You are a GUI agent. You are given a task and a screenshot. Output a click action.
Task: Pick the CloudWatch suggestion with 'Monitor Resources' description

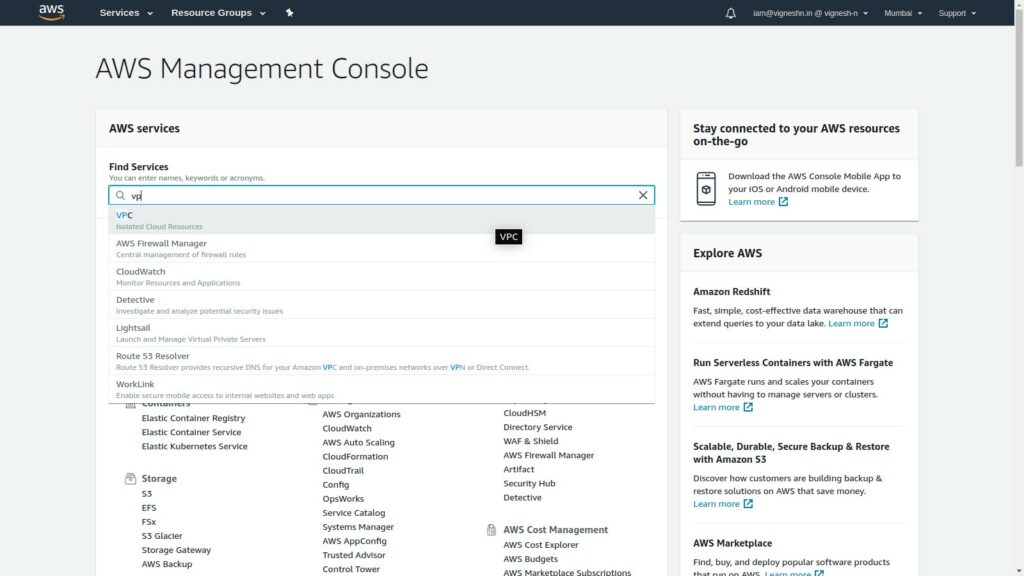381,276
